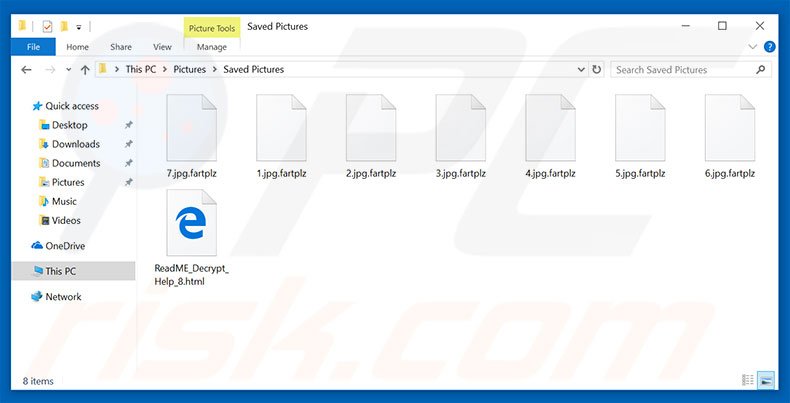
Task: Select This PC in navigation pane
Action: coord(73,271)
